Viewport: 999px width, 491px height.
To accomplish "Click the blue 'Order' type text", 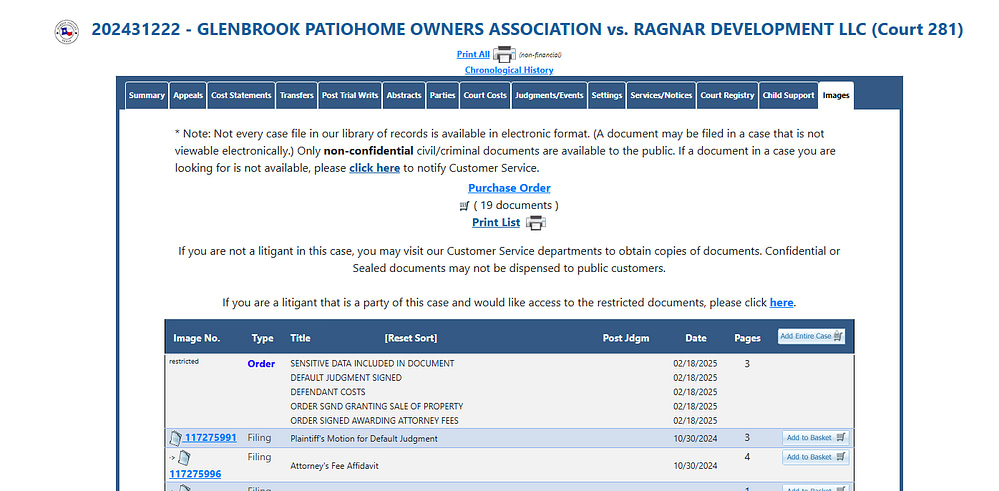I will point(261,364).
